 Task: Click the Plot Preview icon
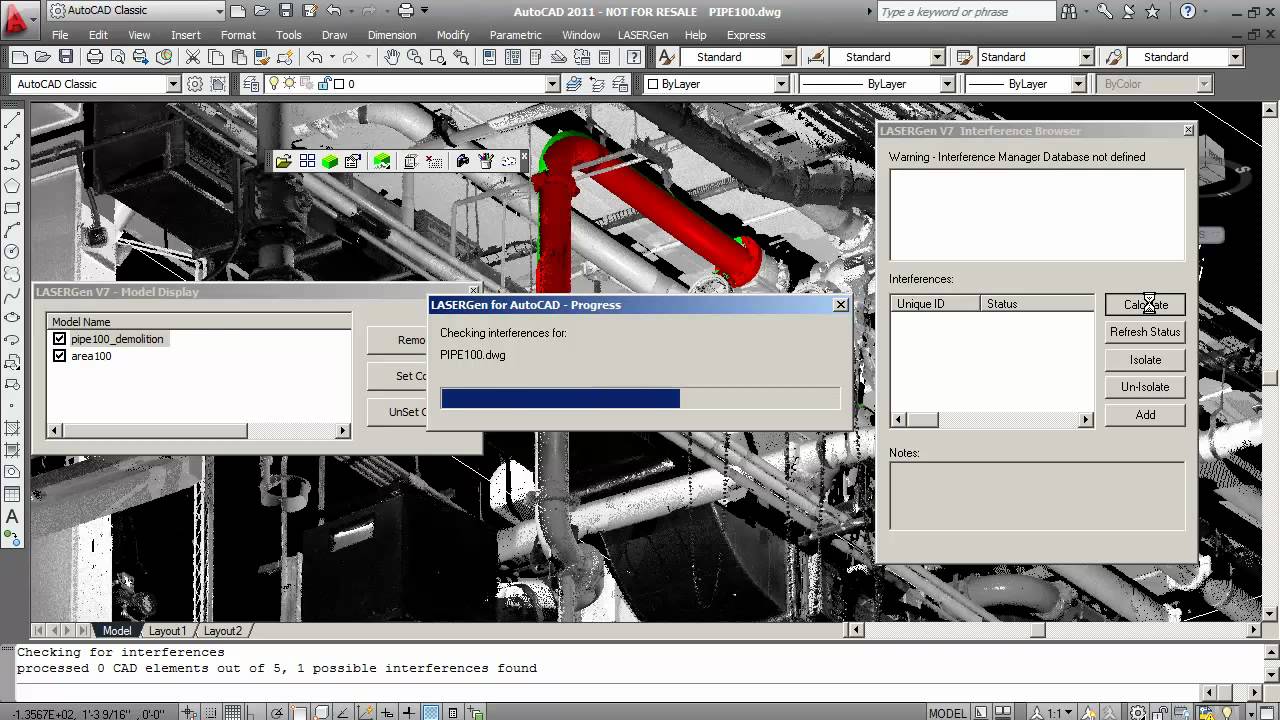(118, 57)
